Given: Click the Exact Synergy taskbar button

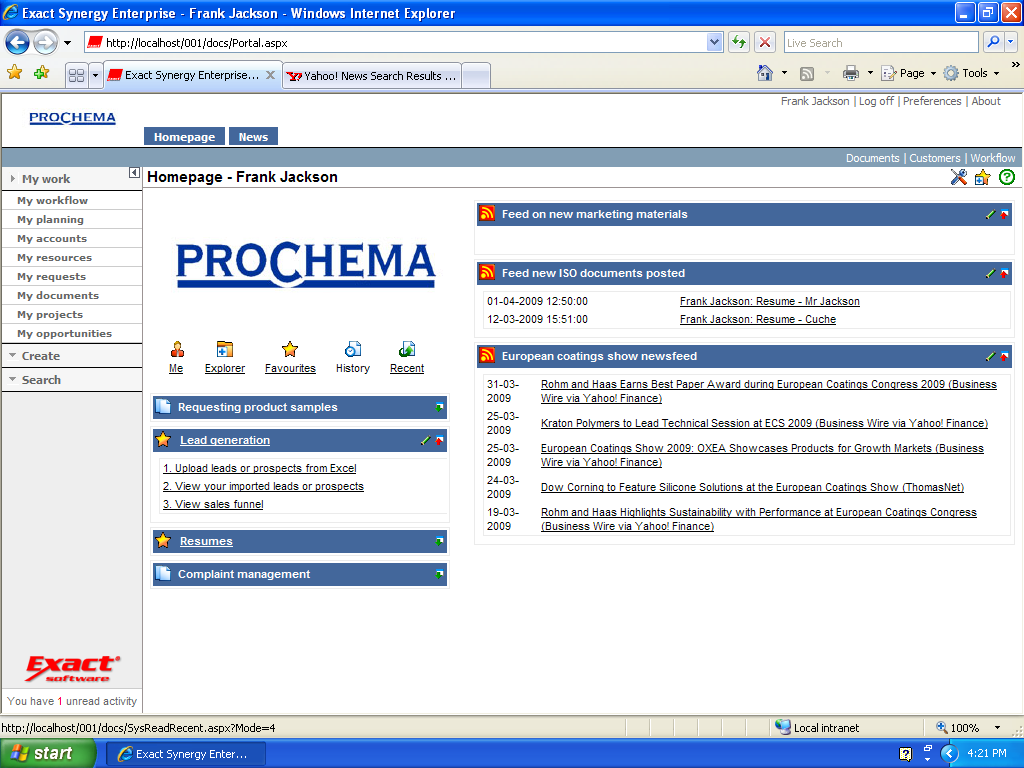Looking at the screenshot, I should (x=185, y=754).
